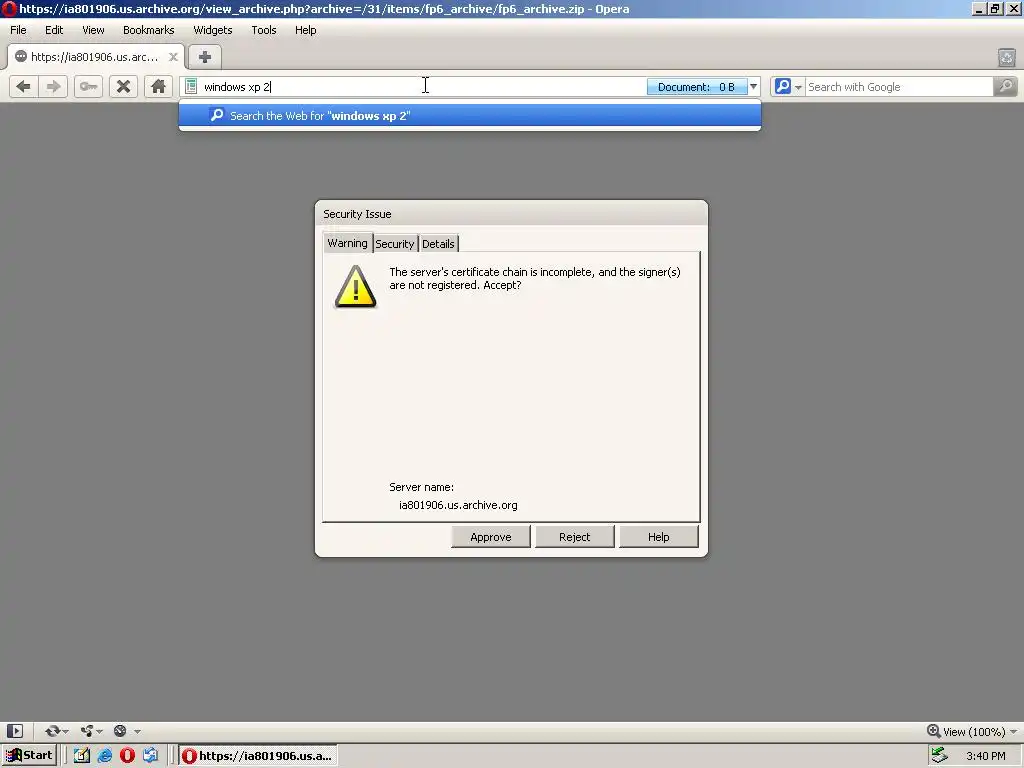Image resolution: width=1024 pixels, height=768 pixels.
Task: Open the Help menu
Action: [x=306, y=30]
